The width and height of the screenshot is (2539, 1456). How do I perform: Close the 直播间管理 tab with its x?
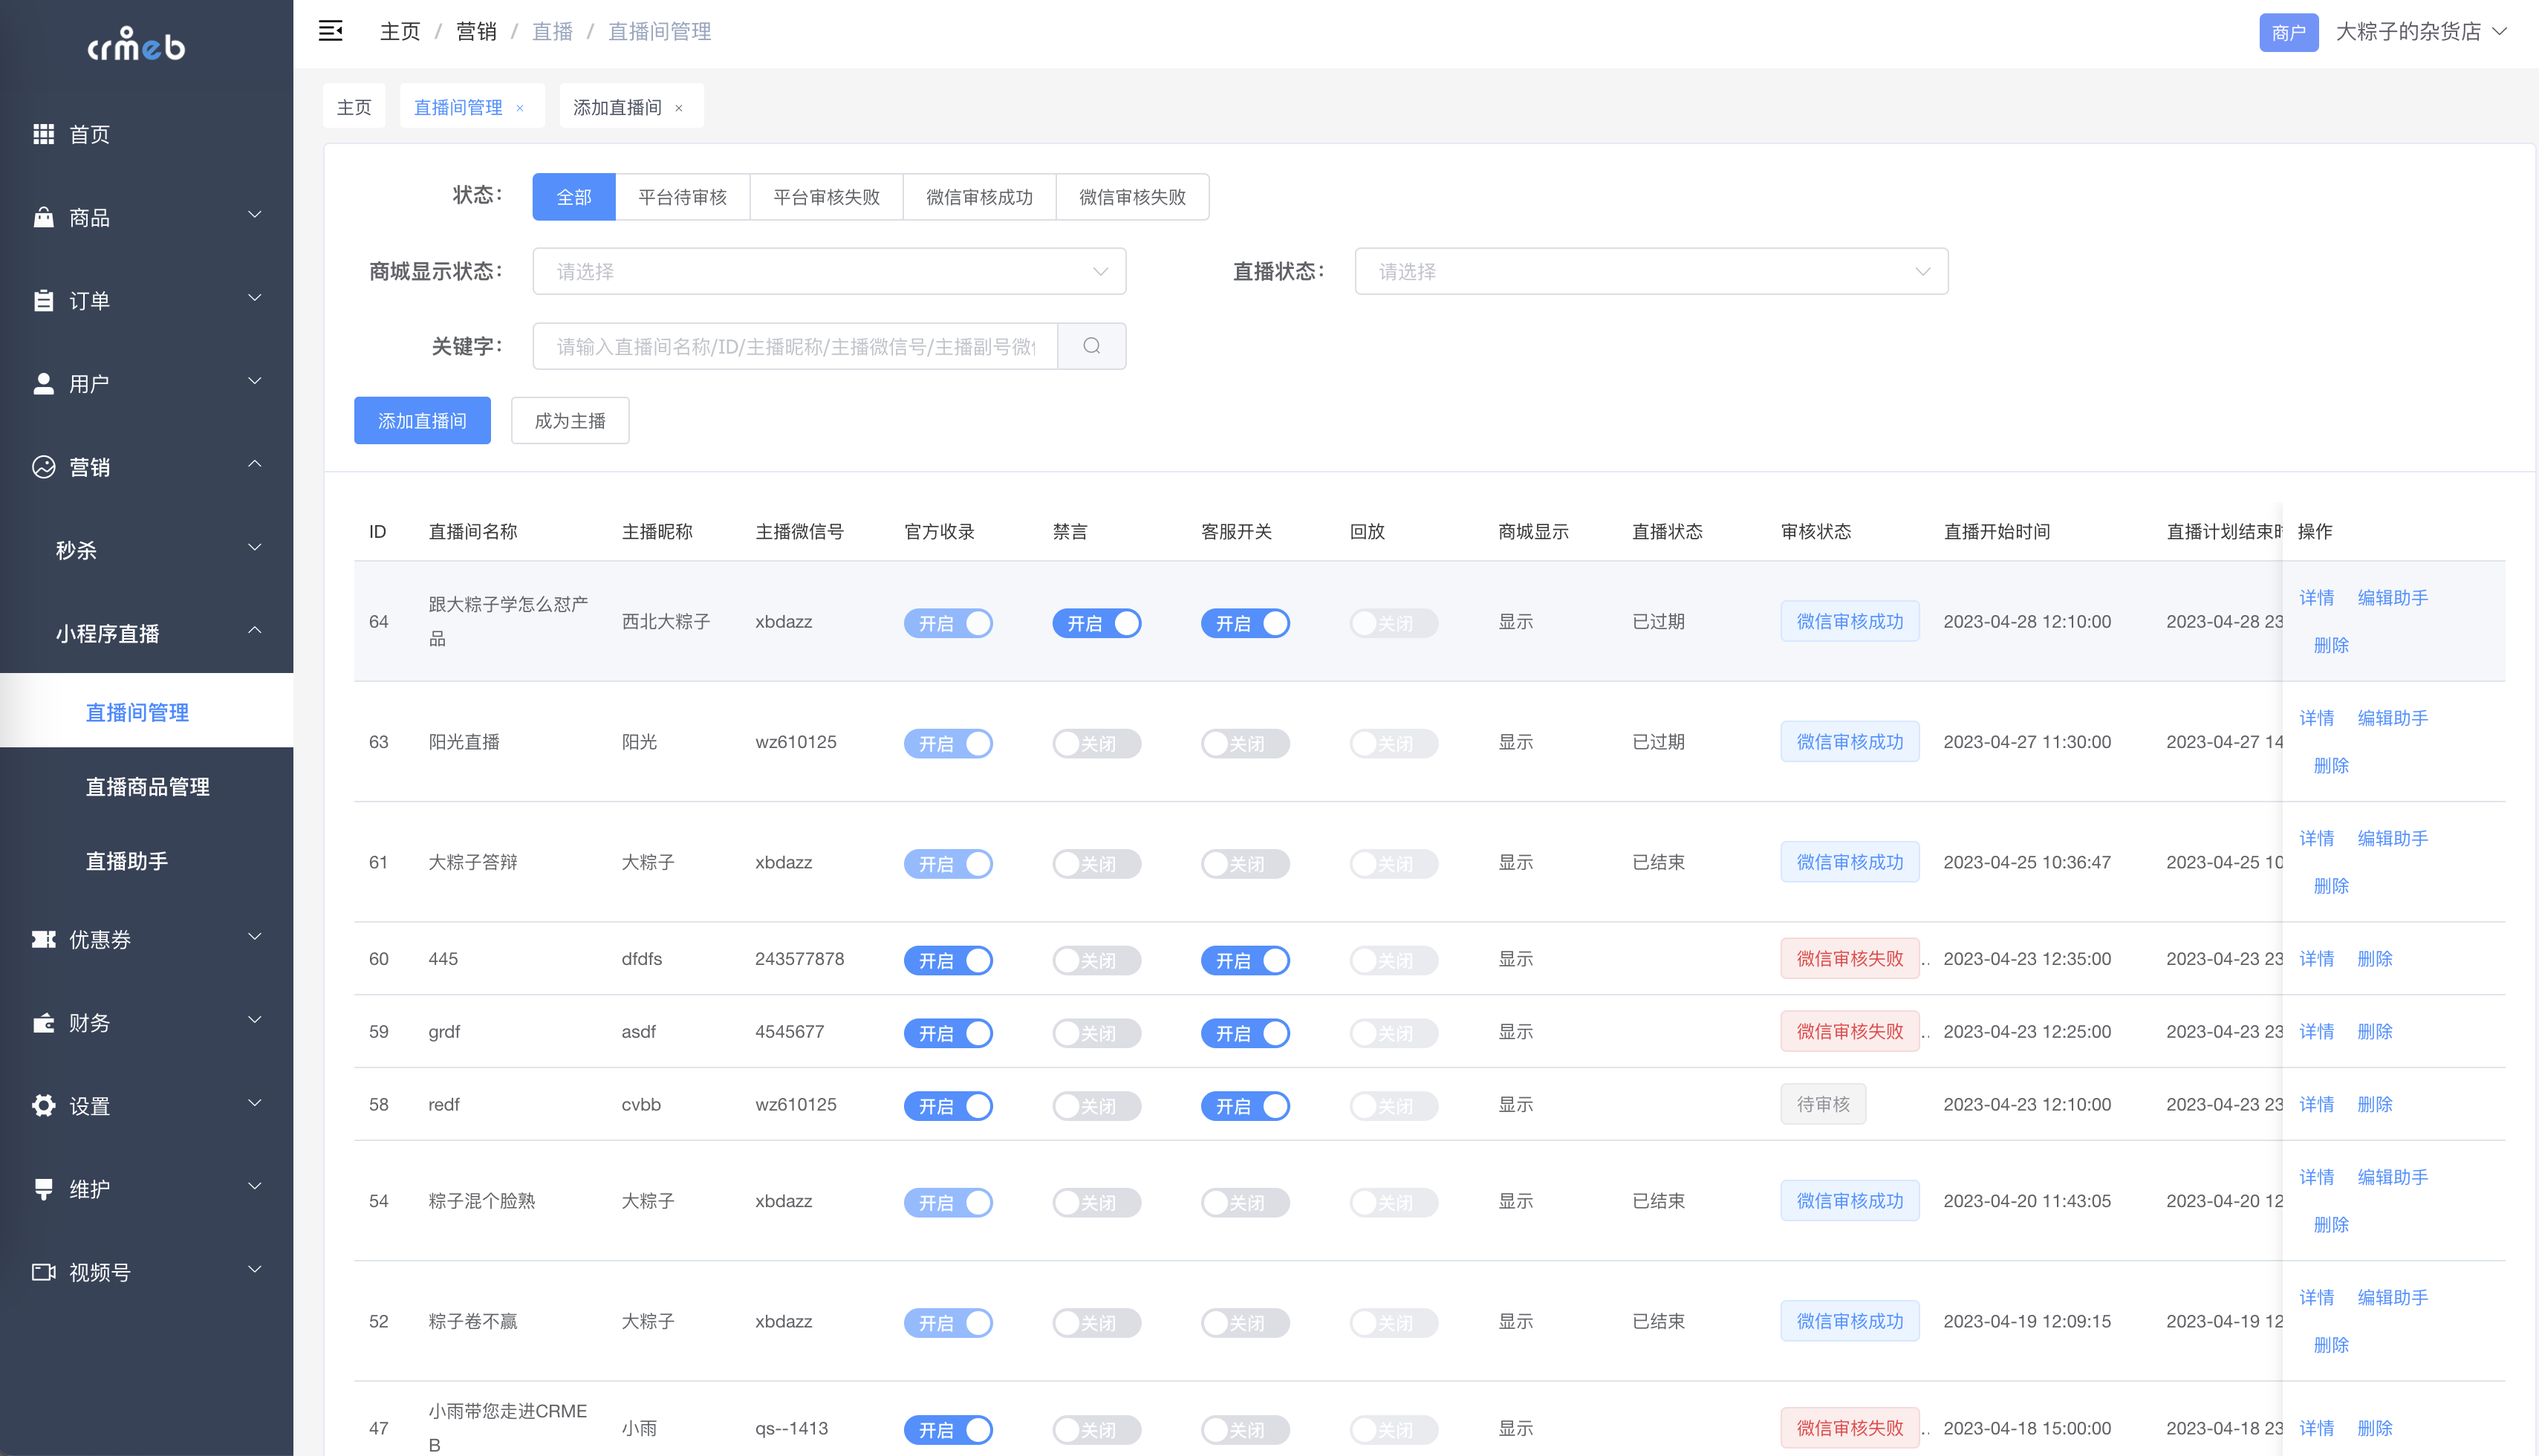pos(520,108)
